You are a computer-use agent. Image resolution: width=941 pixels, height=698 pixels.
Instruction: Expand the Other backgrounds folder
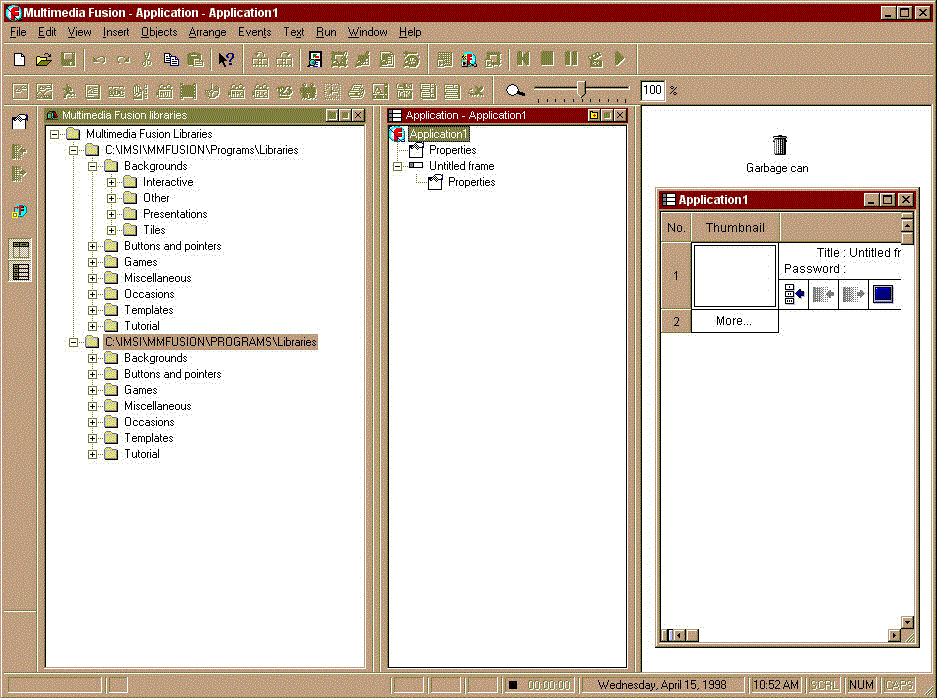[112, 198]
